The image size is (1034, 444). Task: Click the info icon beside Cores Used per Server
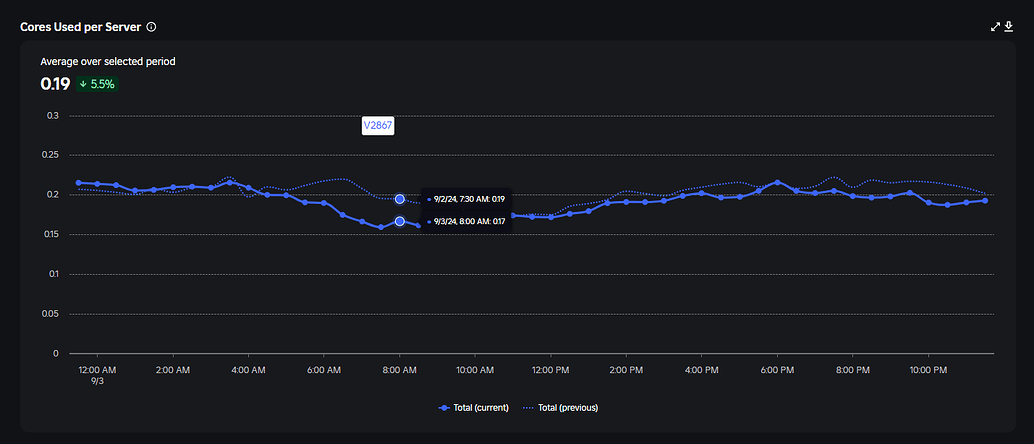151,27
